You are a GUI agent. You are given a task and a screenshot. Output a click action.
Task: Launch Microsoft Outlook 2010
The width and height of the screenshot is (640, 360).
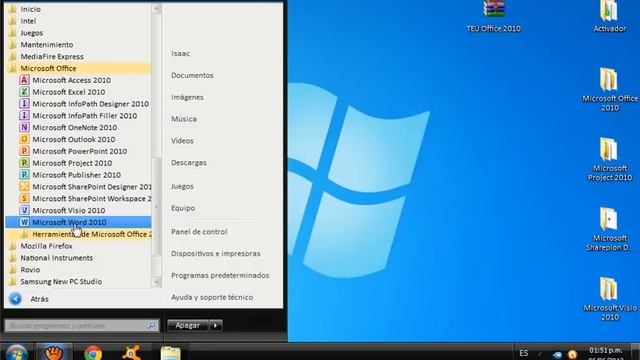(67, 139)
